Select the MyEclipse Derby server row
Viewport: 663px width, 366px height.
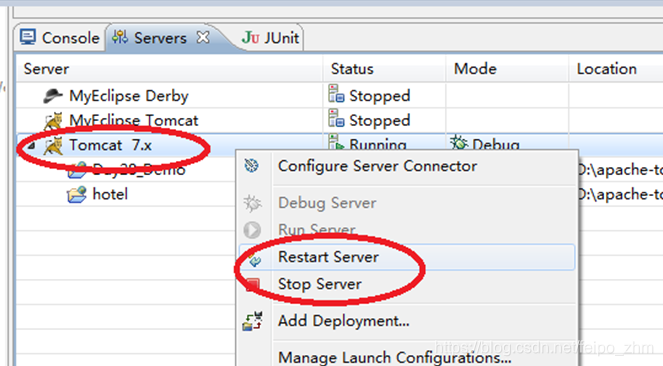tap(339, 96)
